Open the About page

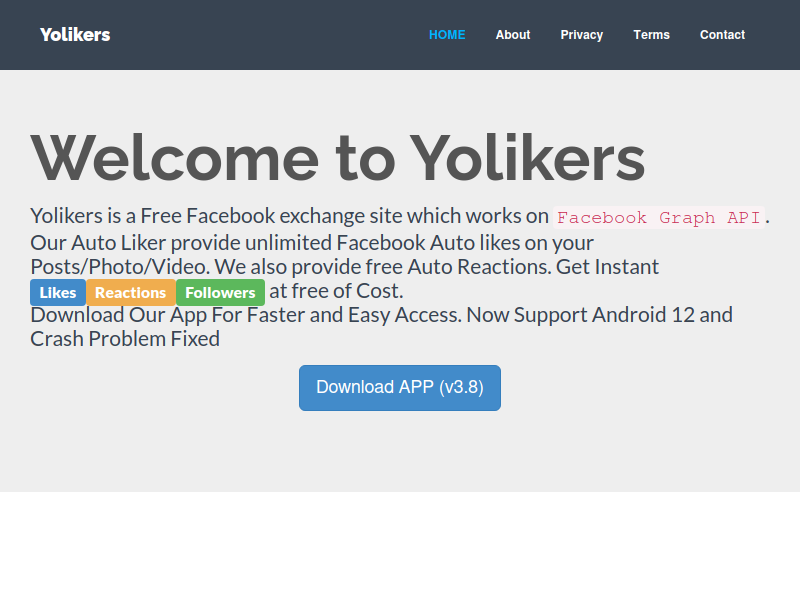[513, 35]
